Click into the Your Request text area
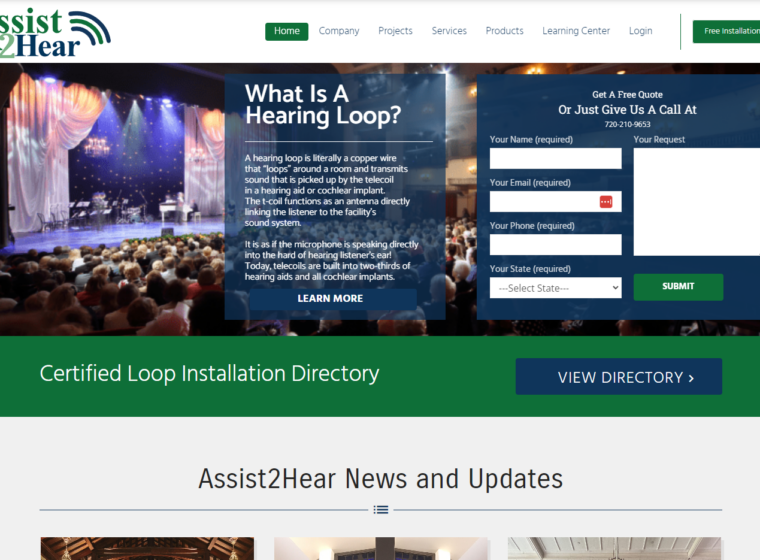The height and width of the screenshot is (560, 760). (697, 202)
